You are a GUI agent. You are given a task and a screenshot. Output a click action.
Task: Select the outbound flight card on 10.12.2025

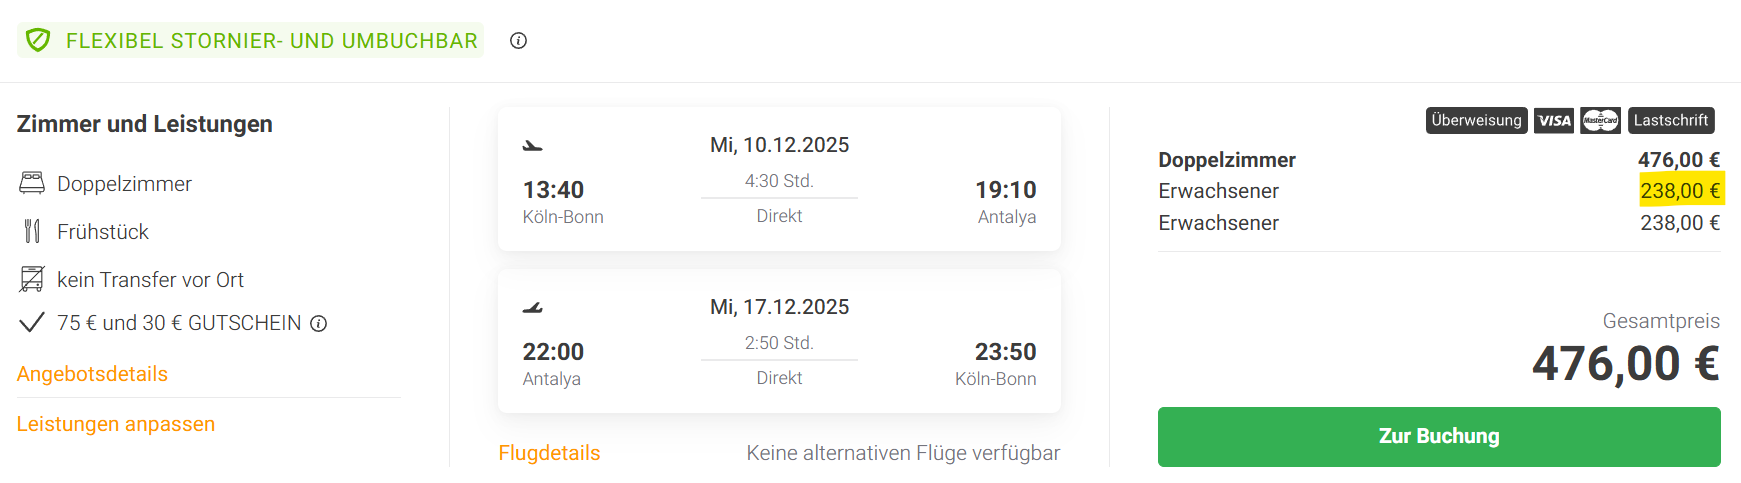point(779,179)
